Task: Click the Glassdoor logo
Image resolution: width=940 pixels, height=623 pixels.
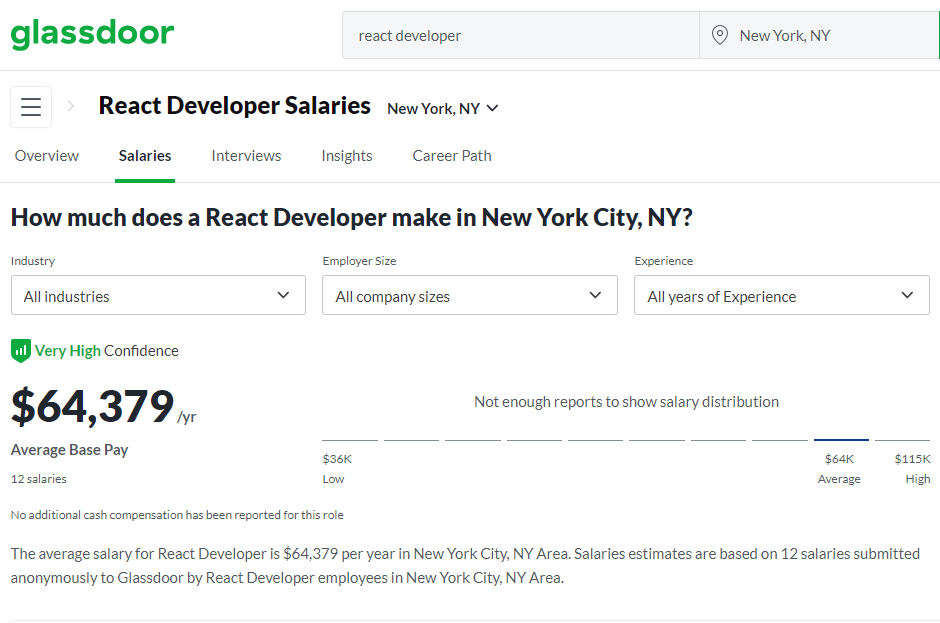Action: pos(92,34)
